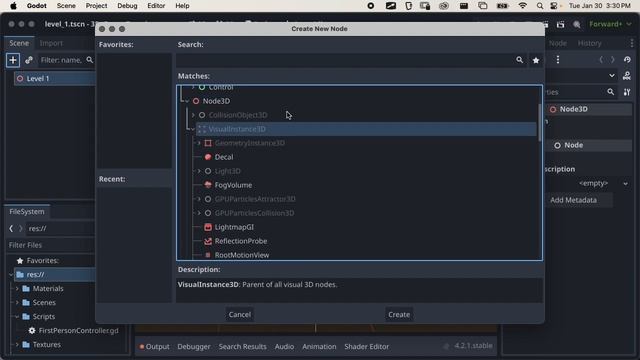
Task: Click the inspector history clock icon
Action: (x=627, y=60)
